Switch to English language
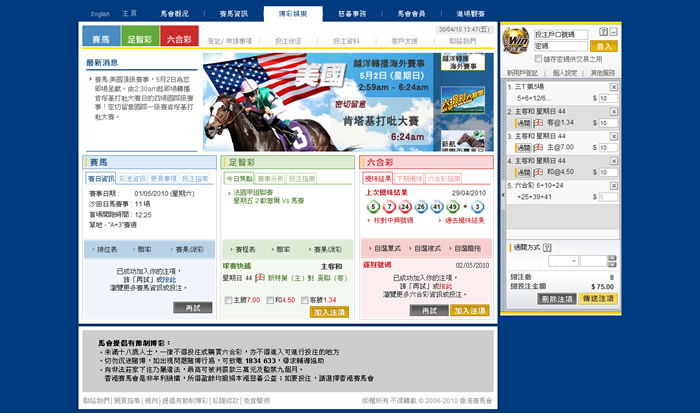Image resolution: width=700 pixels, height=413 pixels. tap(100, 14)
